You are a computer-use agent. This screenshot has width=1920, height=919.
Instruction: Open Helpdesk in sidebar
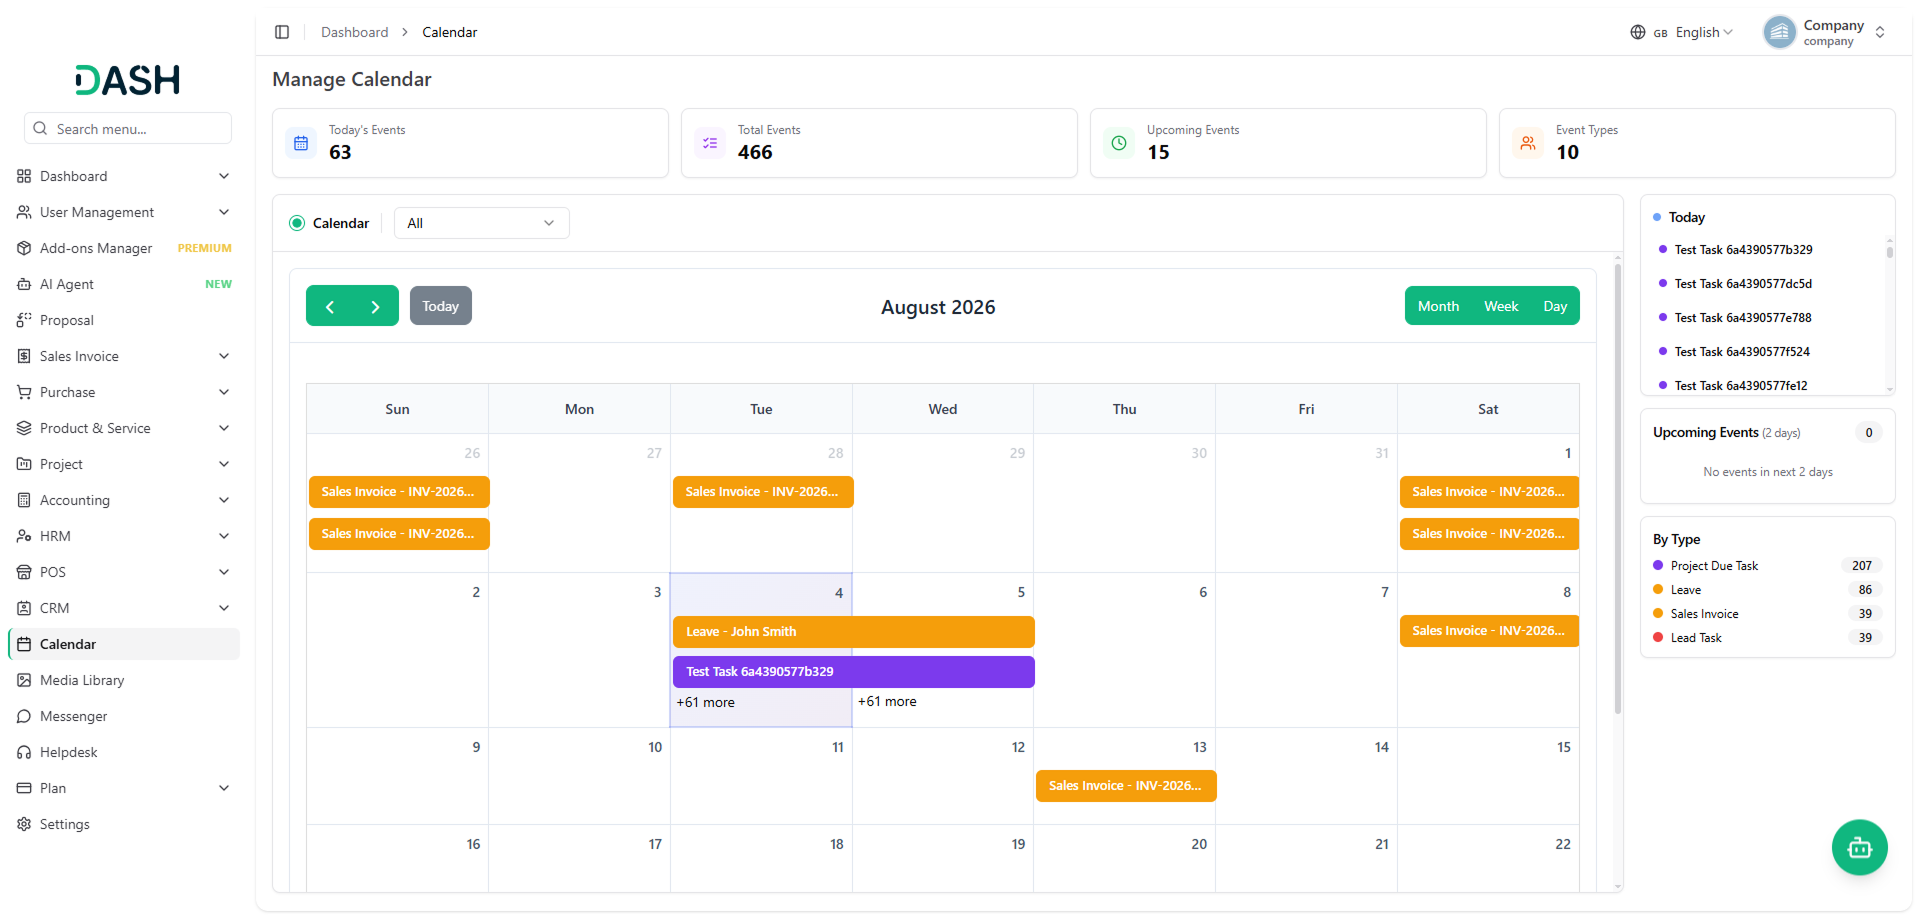tap(124, 752)
